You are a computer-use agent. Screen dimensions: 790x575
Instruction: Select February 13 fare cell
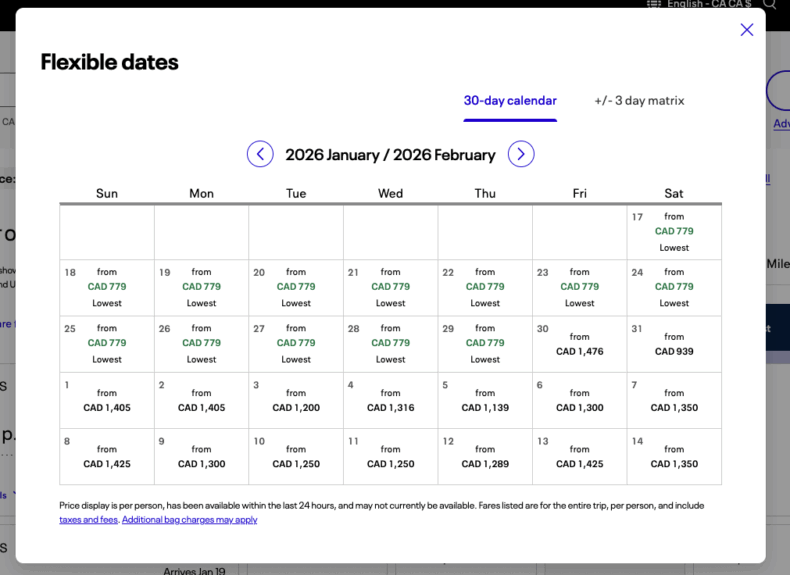pyautogui.click(x=579, y=457)
